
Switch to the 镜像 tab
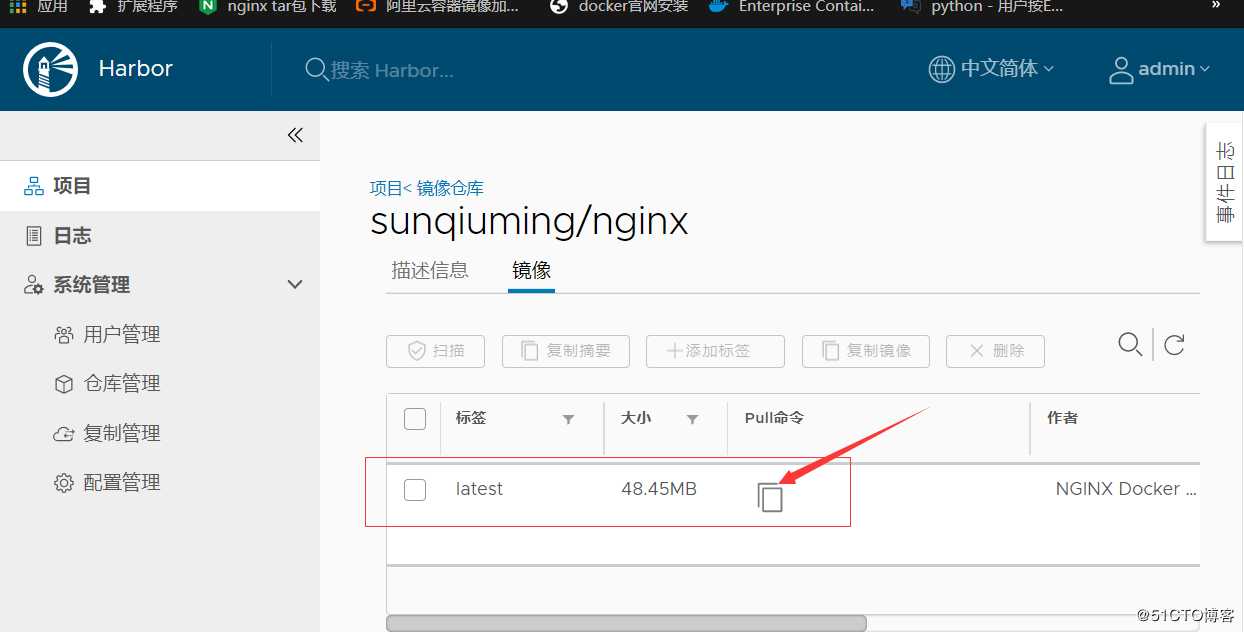[x=531, y=270]
